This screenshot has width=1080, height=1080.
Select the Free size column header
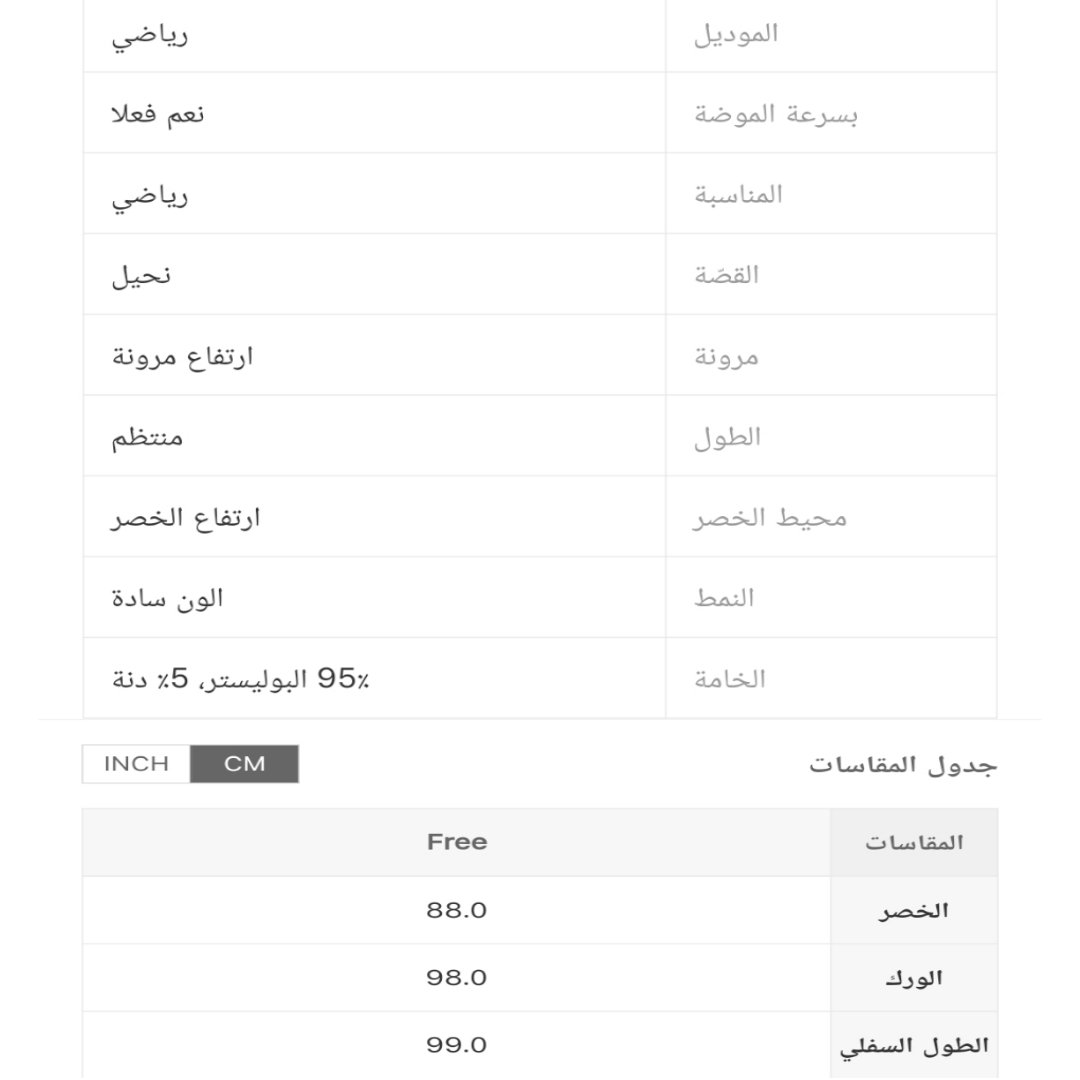click(457, 842)
